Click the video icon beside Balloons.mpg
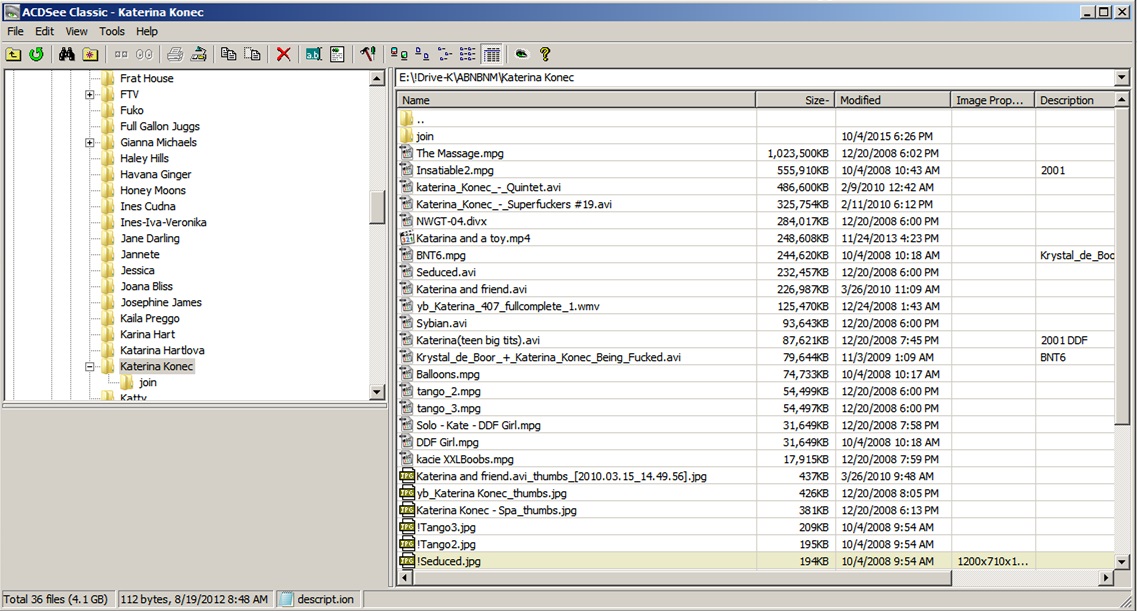Viewport: 1137px width, 611px height. pyautogui.click(x=407, y=374)
